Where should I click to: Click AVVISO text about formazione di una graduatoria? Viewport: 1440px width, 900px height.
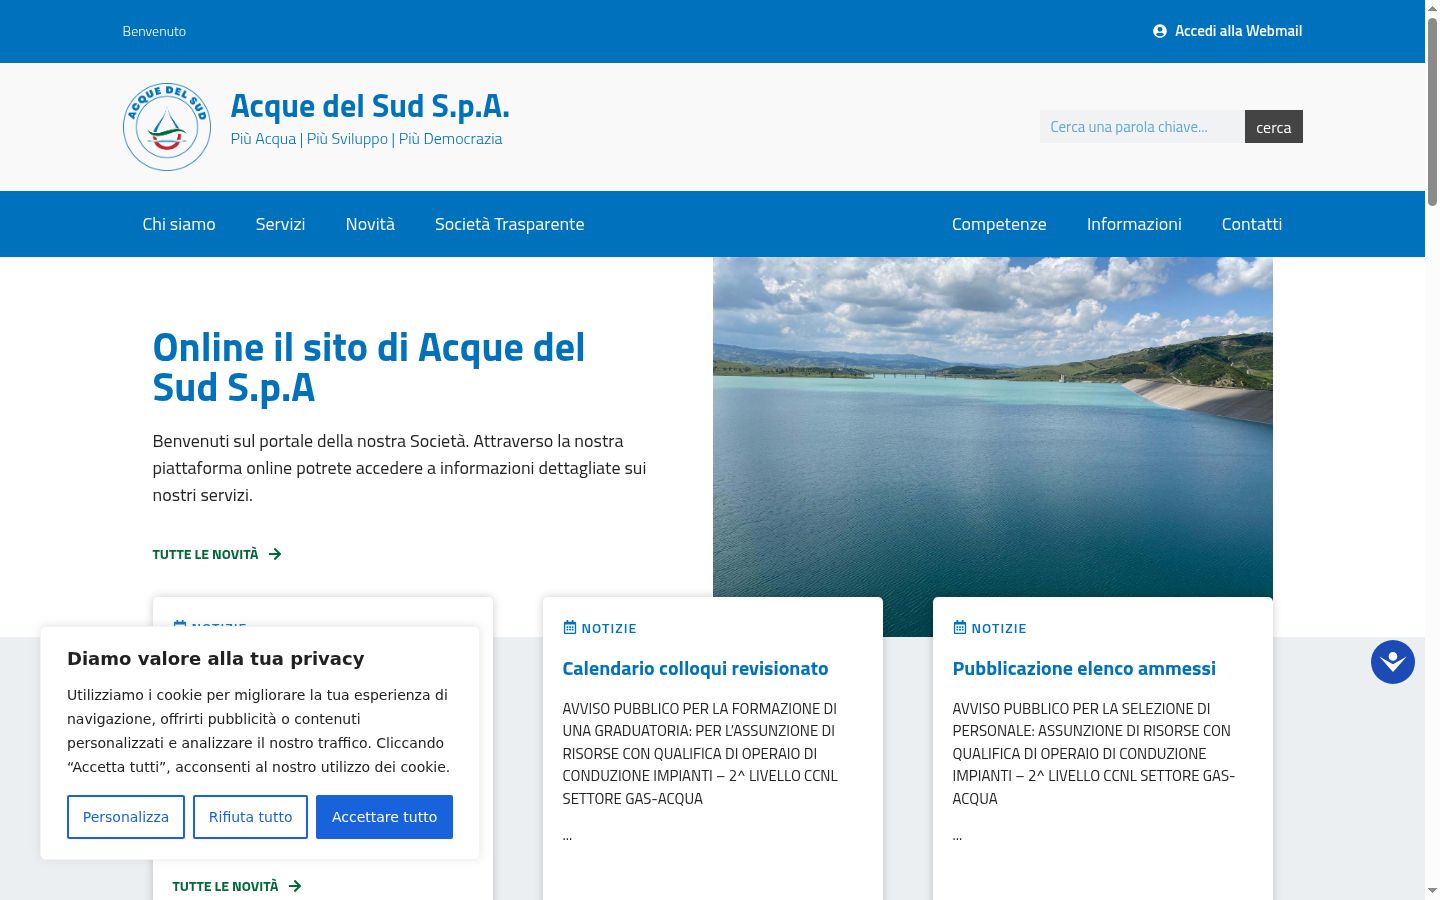click(x=700, y=753)
